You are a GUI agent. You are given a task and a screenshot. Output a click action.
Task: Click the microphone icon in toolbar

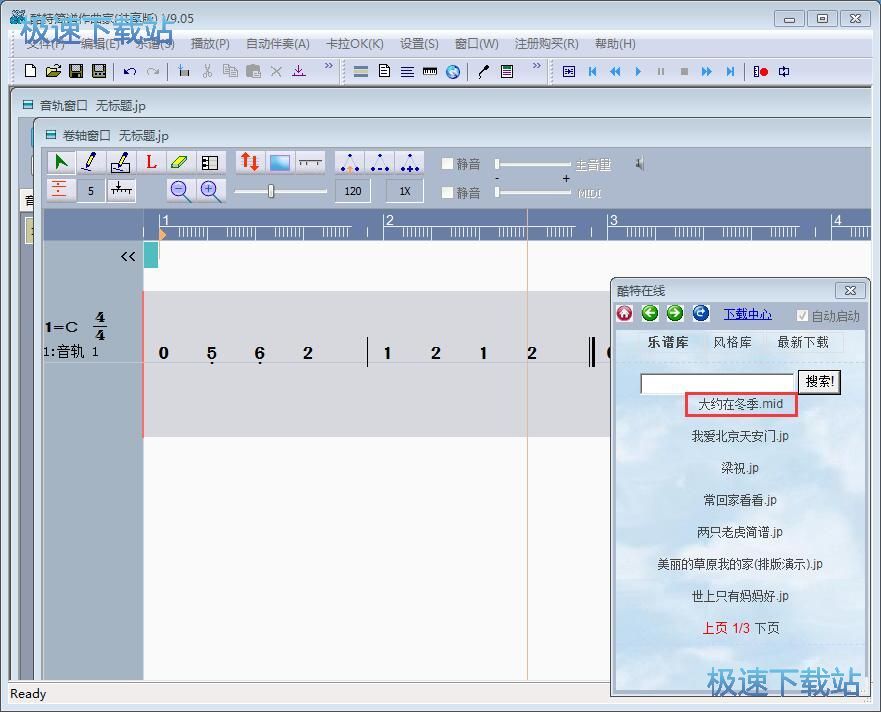(483, 71)
